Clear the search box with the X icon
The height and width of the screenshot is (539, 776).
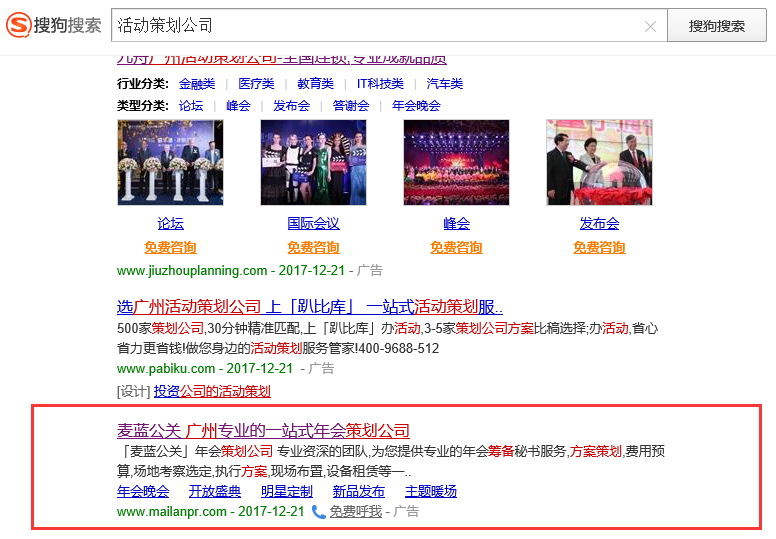pyautogui.click(x=650, y=26)
